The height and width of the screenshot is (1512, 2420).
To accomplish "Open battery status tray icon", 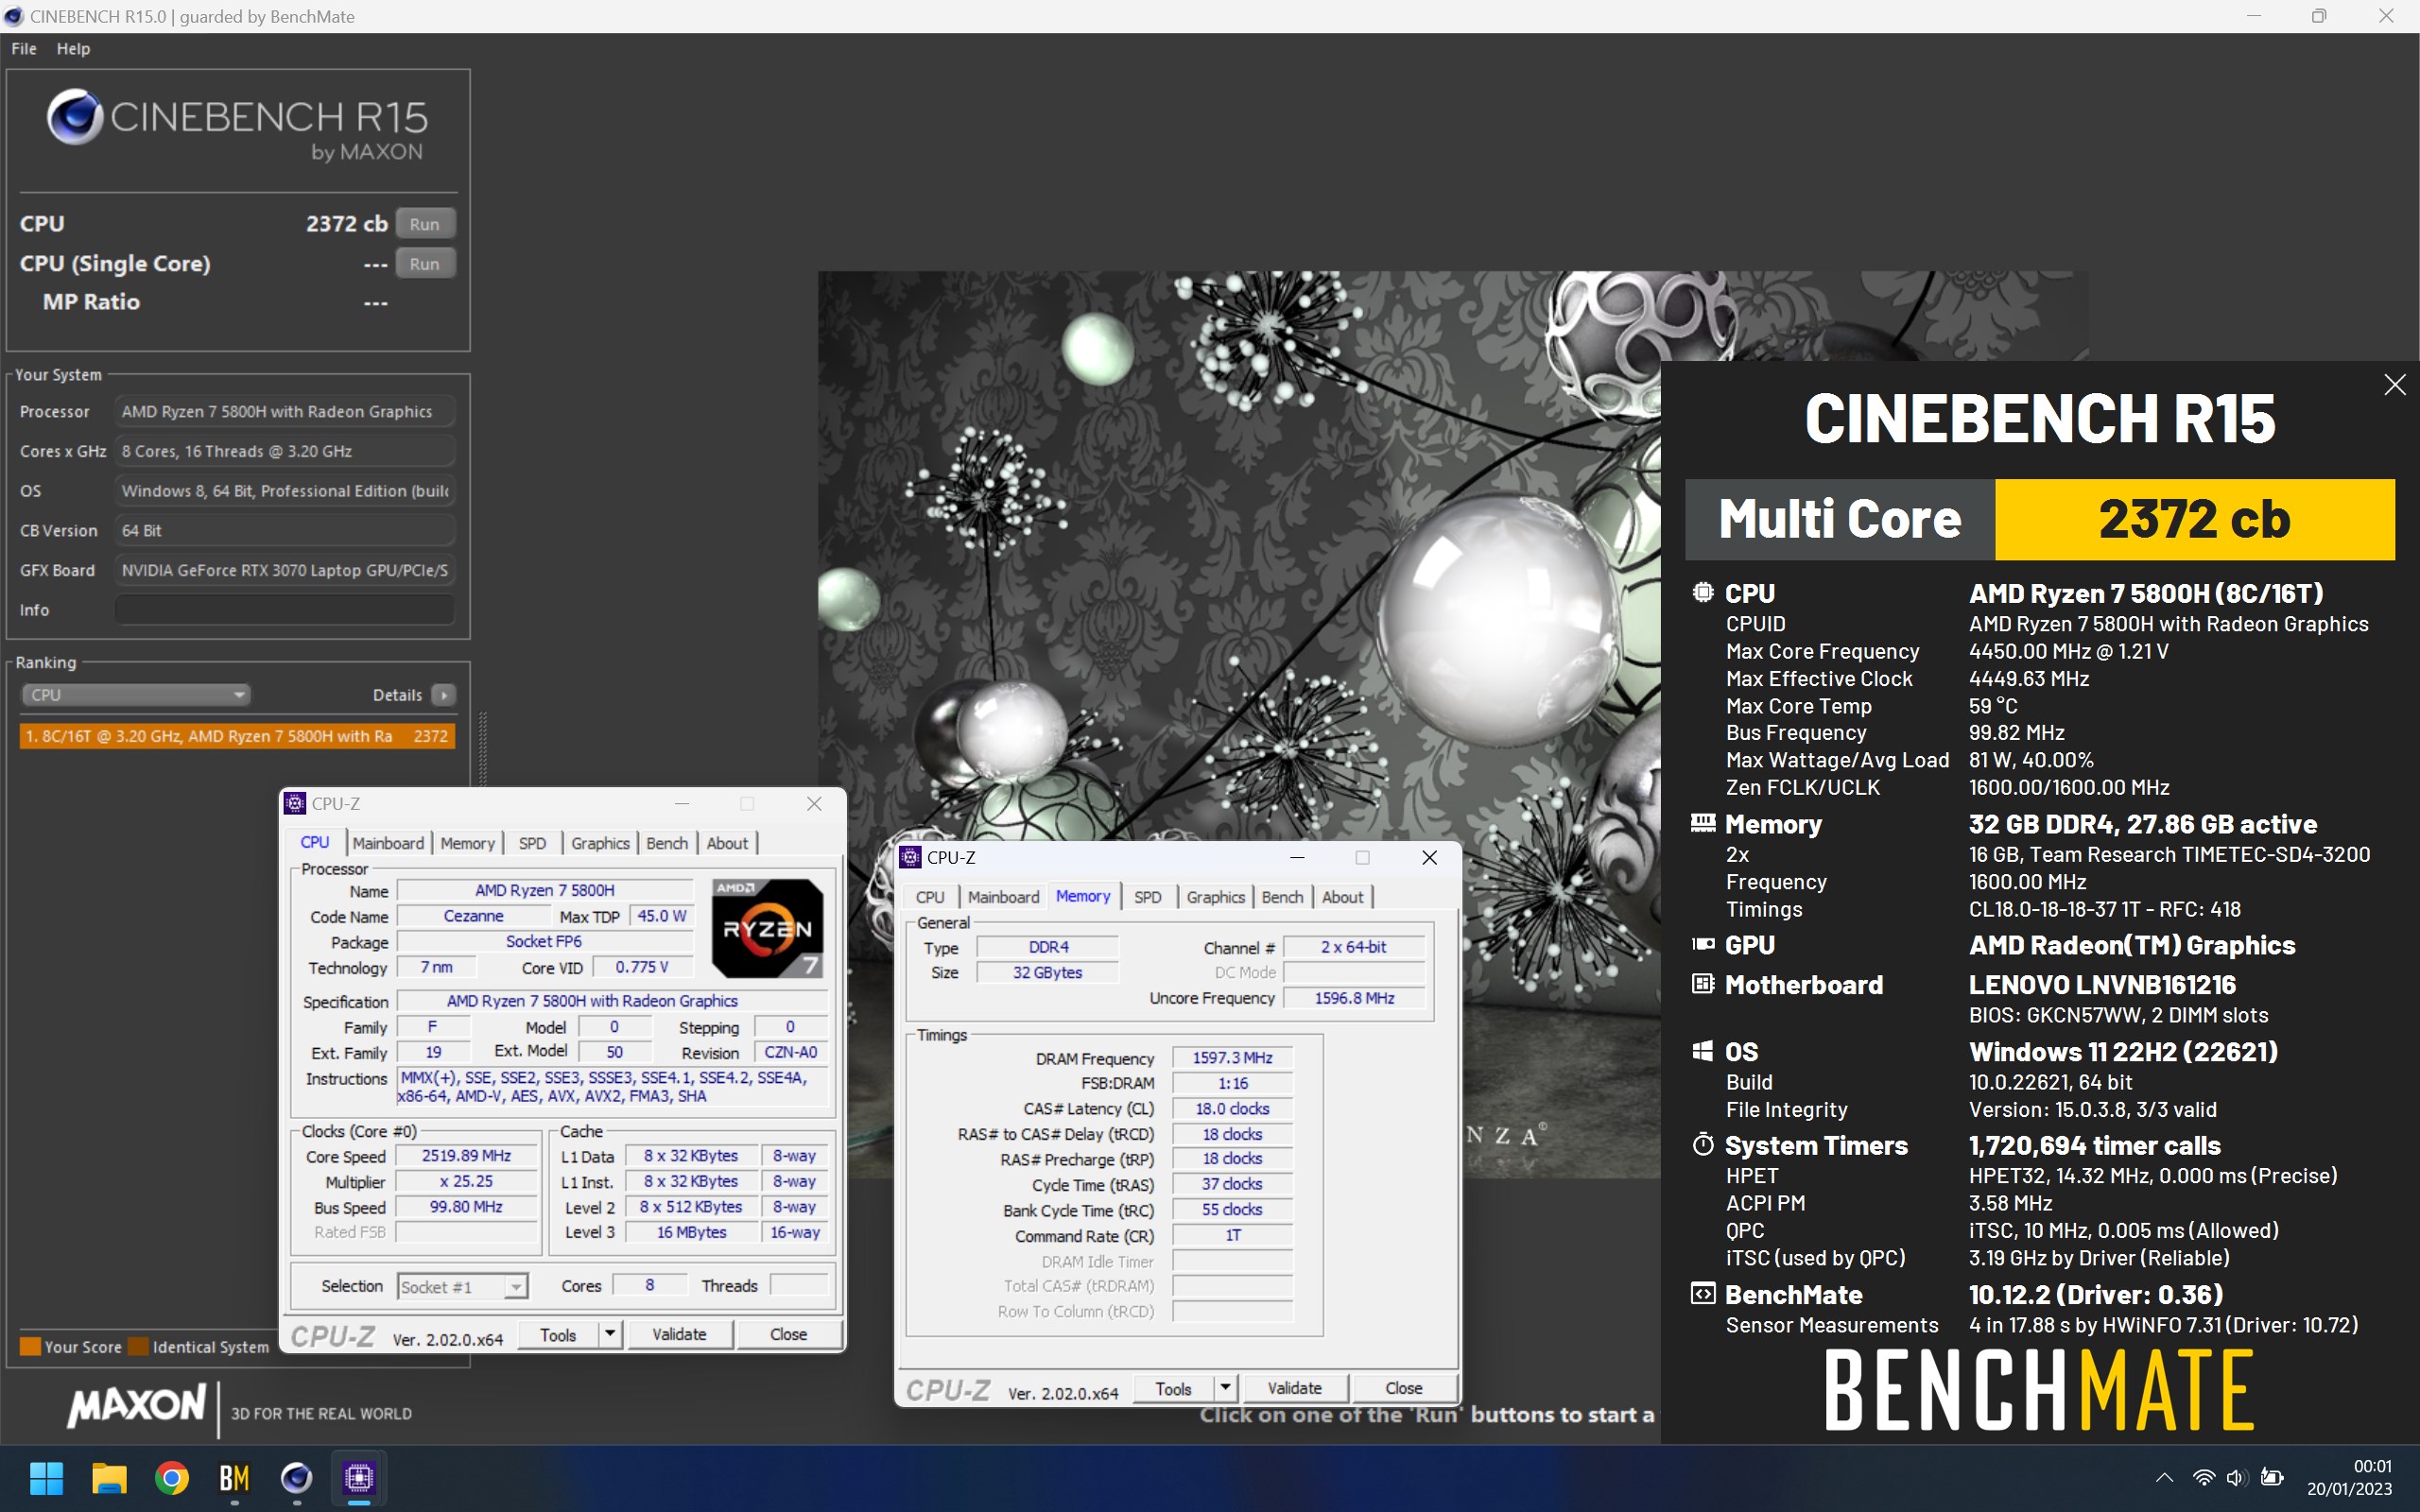I will 2272,1478.
